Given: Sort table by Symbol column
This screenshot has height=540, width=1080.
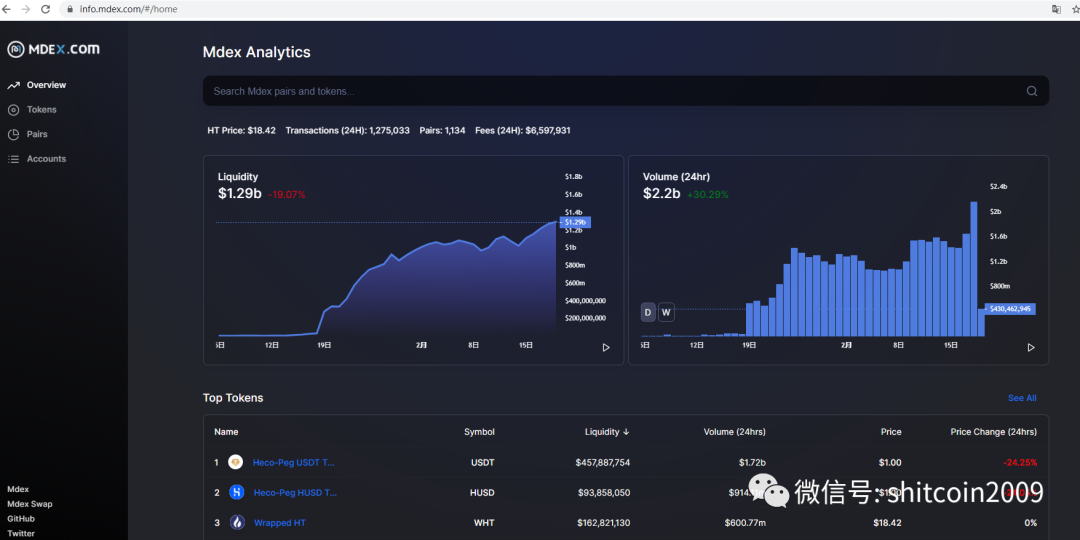Looking at the screenshot, I should pos(479,432).
